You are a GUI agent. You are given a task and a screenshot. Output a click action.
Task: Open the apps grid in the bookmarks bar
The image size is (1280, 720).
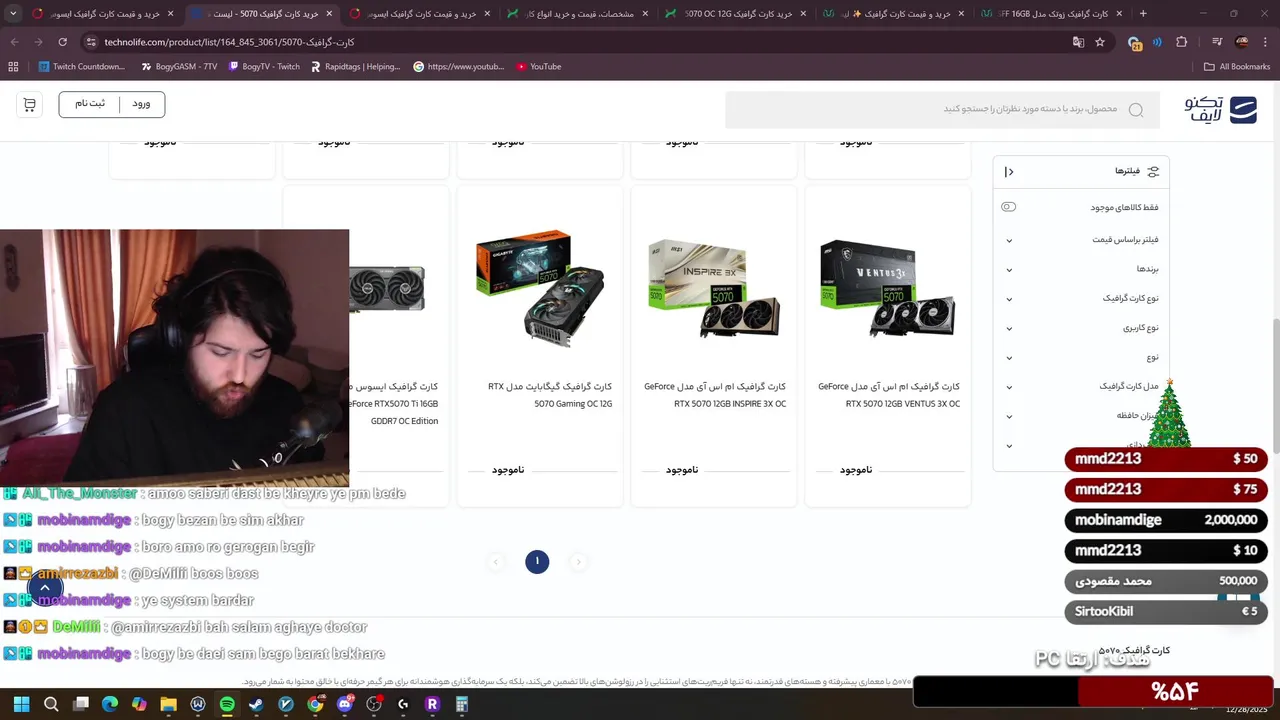tap(13, 67)
